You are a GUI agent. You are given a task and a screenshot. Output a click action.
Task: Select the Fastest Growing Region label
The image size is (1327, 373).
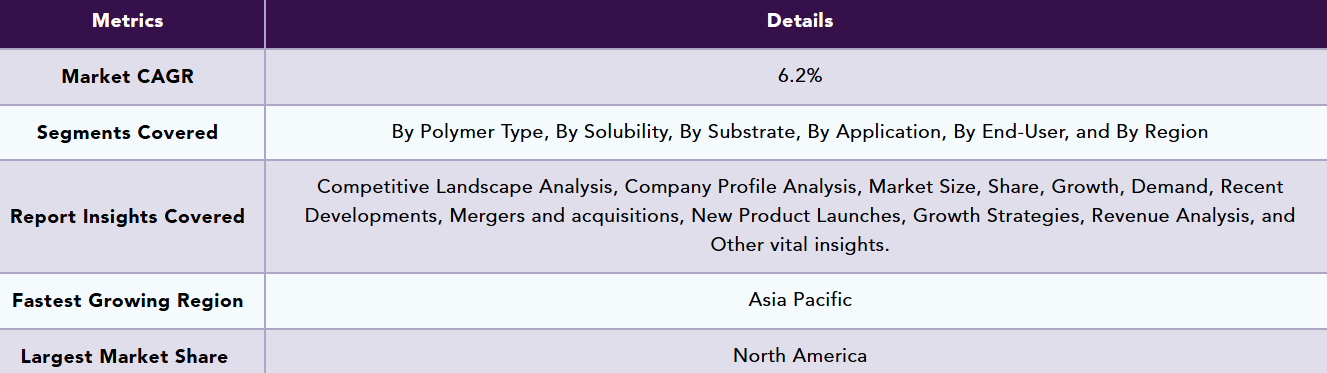pyautogui.click(x=127, y=301)
